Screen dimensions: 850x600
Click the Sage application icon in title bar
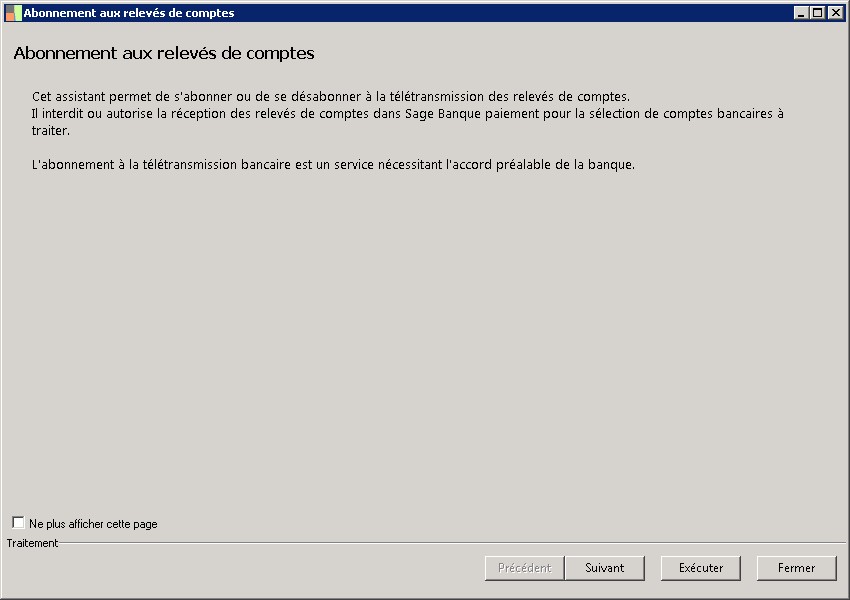click(x=13, y=13)
